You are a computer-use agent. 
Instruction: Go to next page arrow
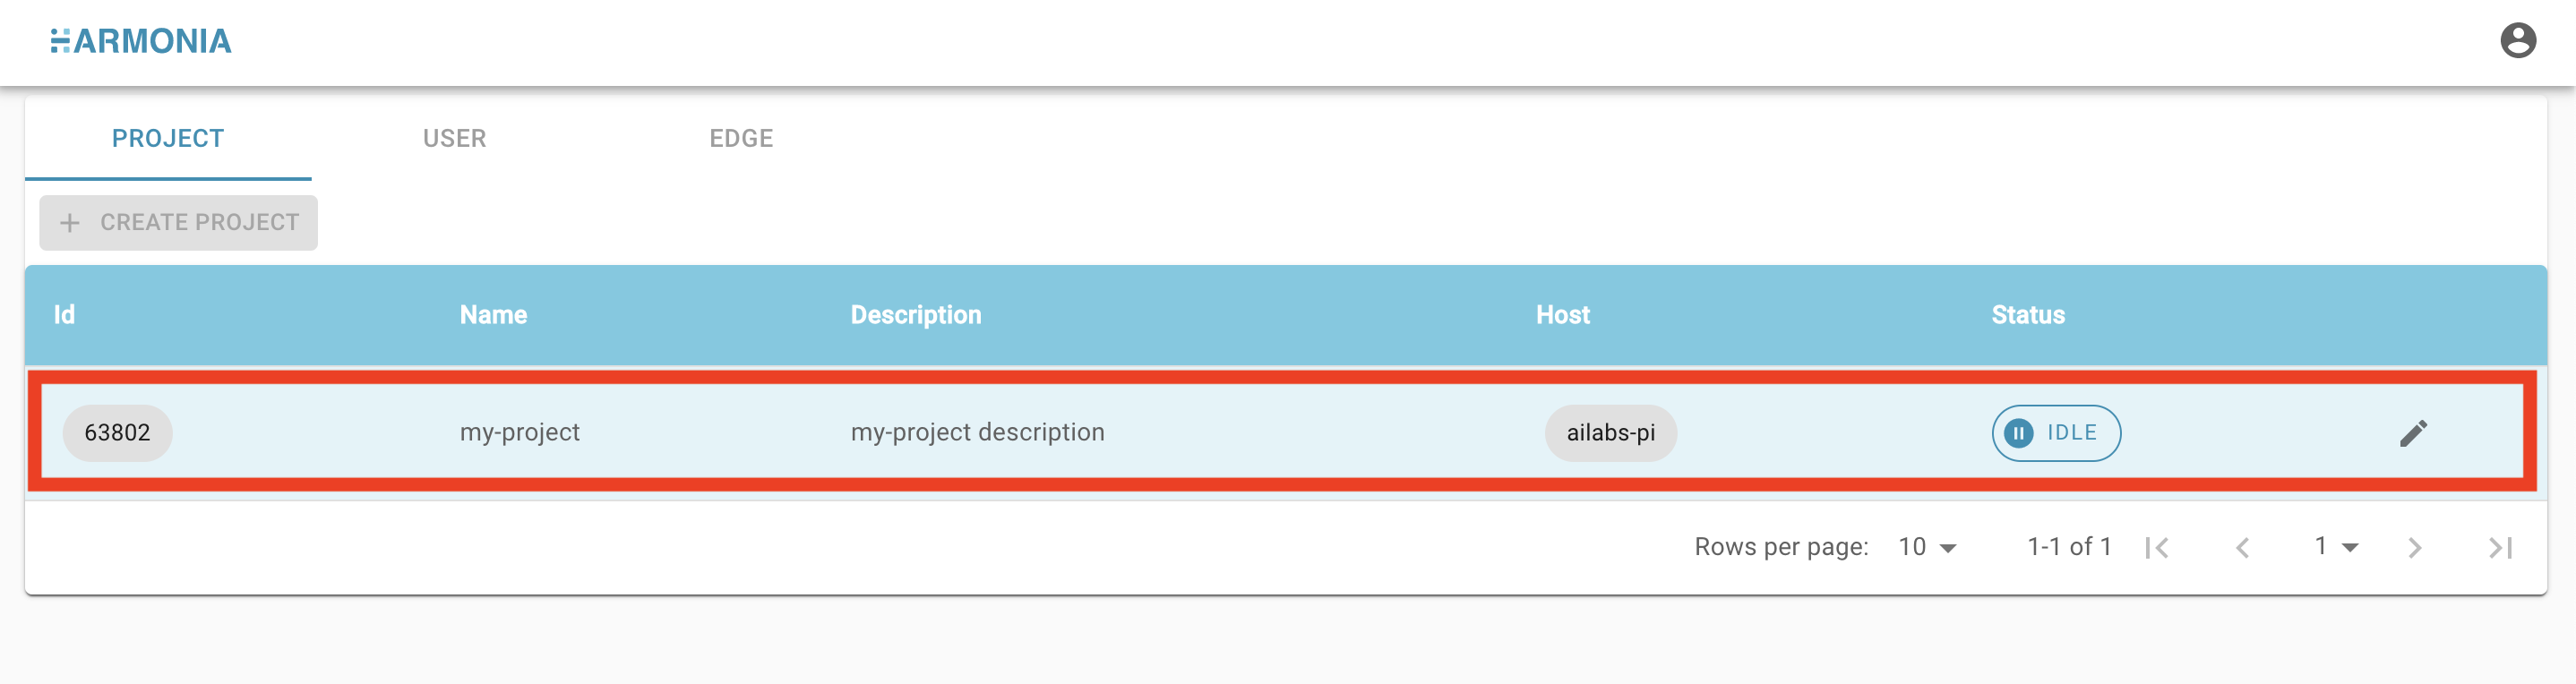(x=2414, y=547)
